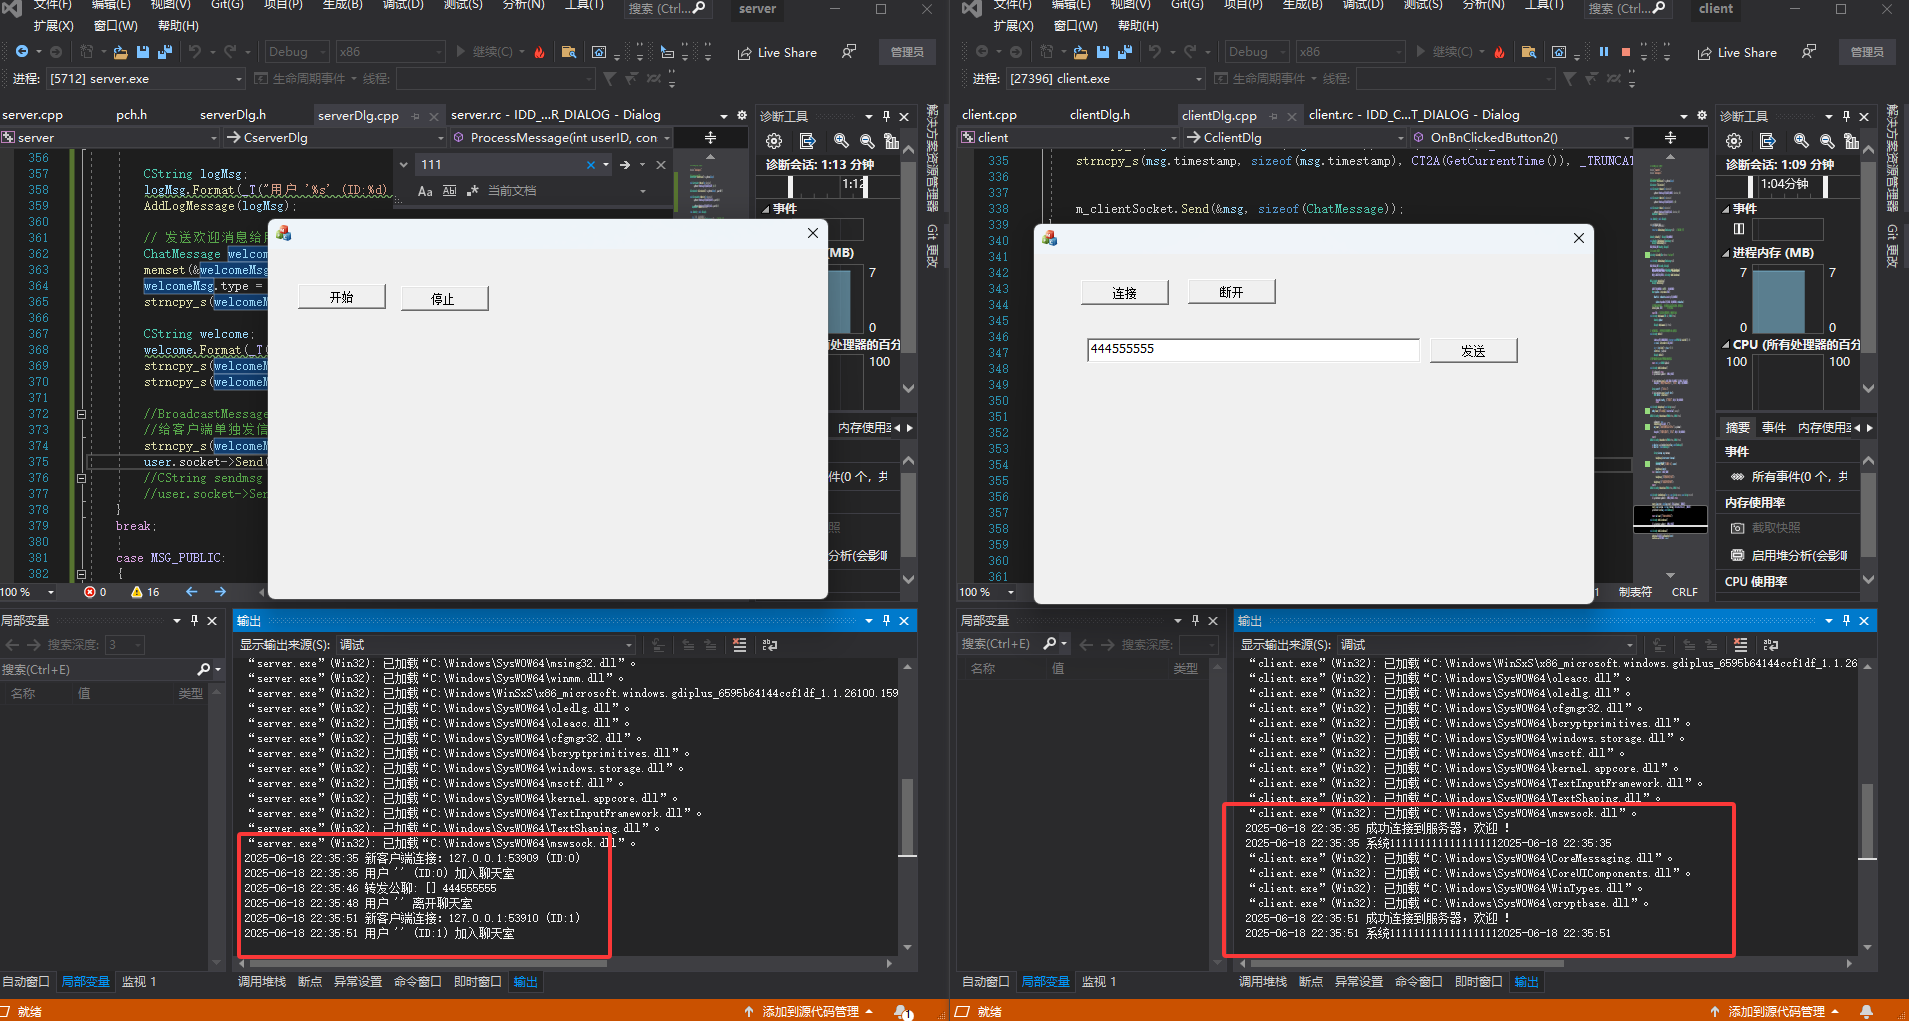The width and height of the screenshot is (1909, 1021).
Task: Zoom out diagnostics timeline in client window
Action: pos(1827,141)
